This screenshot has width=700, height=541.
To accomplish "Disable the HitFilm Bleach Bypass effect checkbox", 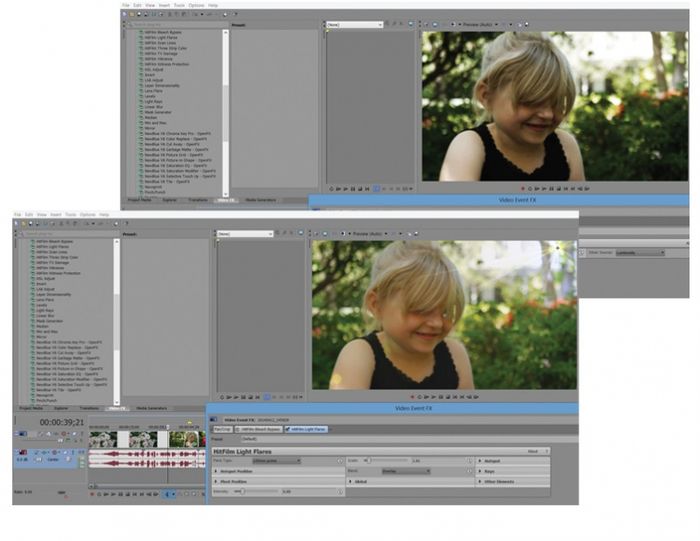I will 237,428.
